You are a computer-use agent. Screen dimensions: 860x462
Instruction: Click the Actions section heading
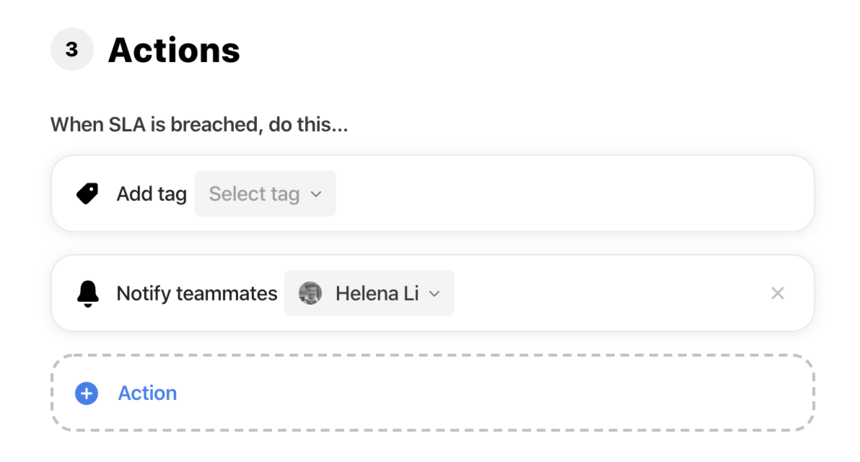pos(174,50)
